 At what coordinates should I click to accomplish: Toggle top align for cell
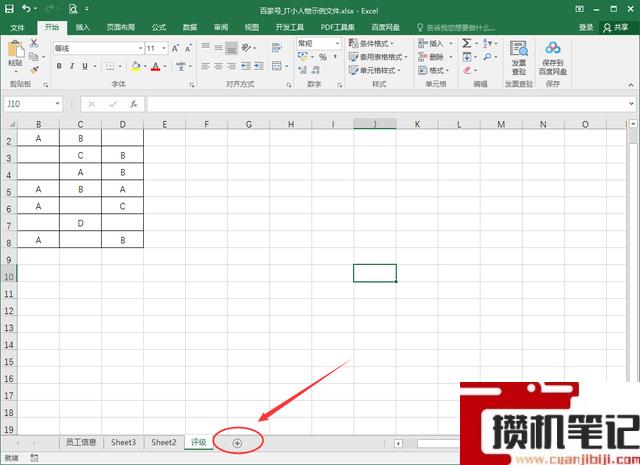[206, 48]
